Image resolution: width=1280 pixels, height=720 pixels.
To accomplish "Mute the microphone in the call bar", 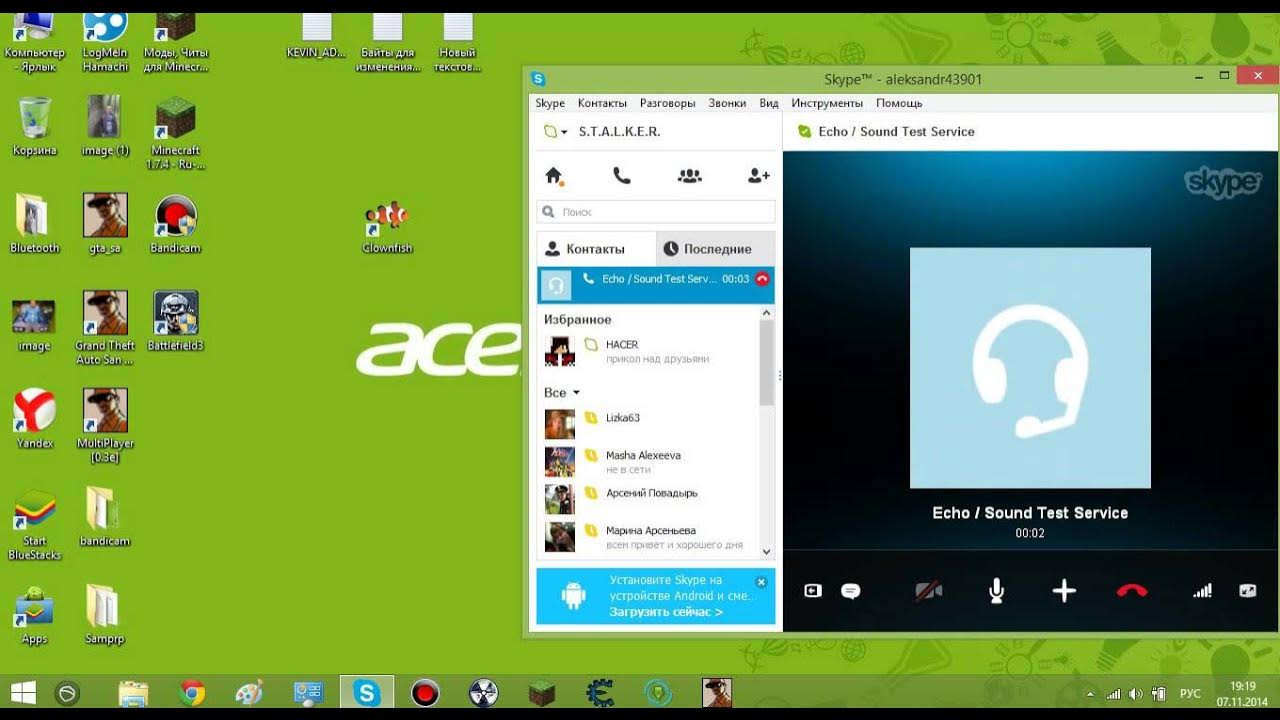I will pyautogui.click(x=996, y=591).
